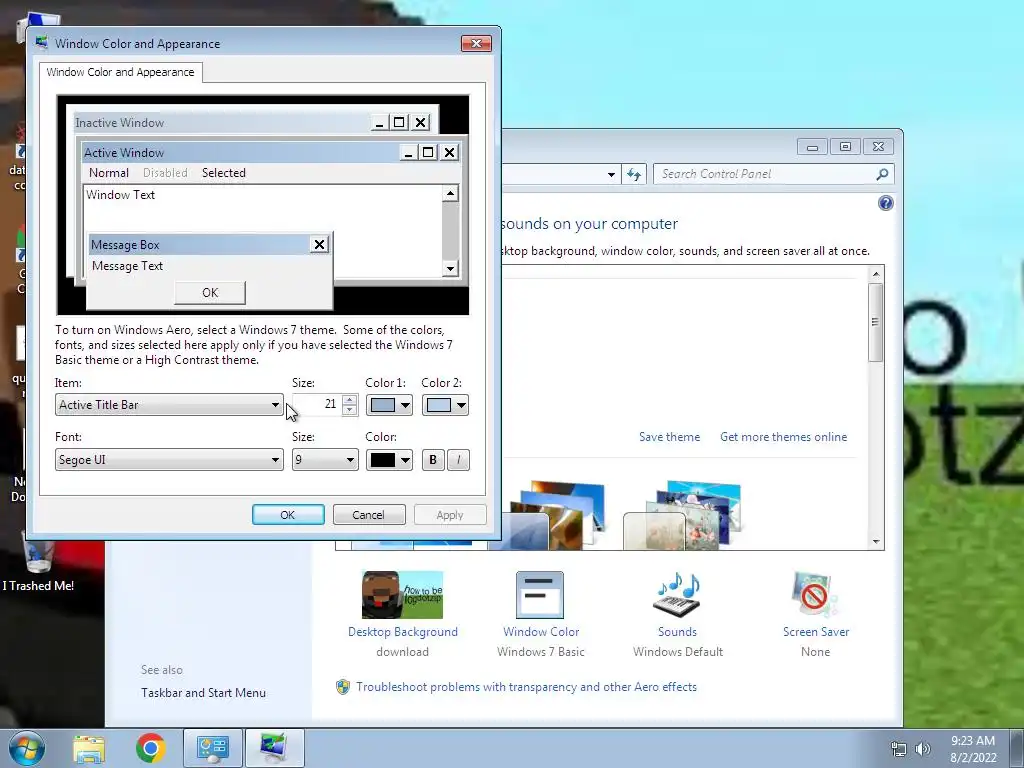Image resolution: width=1024 pixels, height=768 pixels.
Task: Select the nature collage theme thumbnail
Action: 683,516
